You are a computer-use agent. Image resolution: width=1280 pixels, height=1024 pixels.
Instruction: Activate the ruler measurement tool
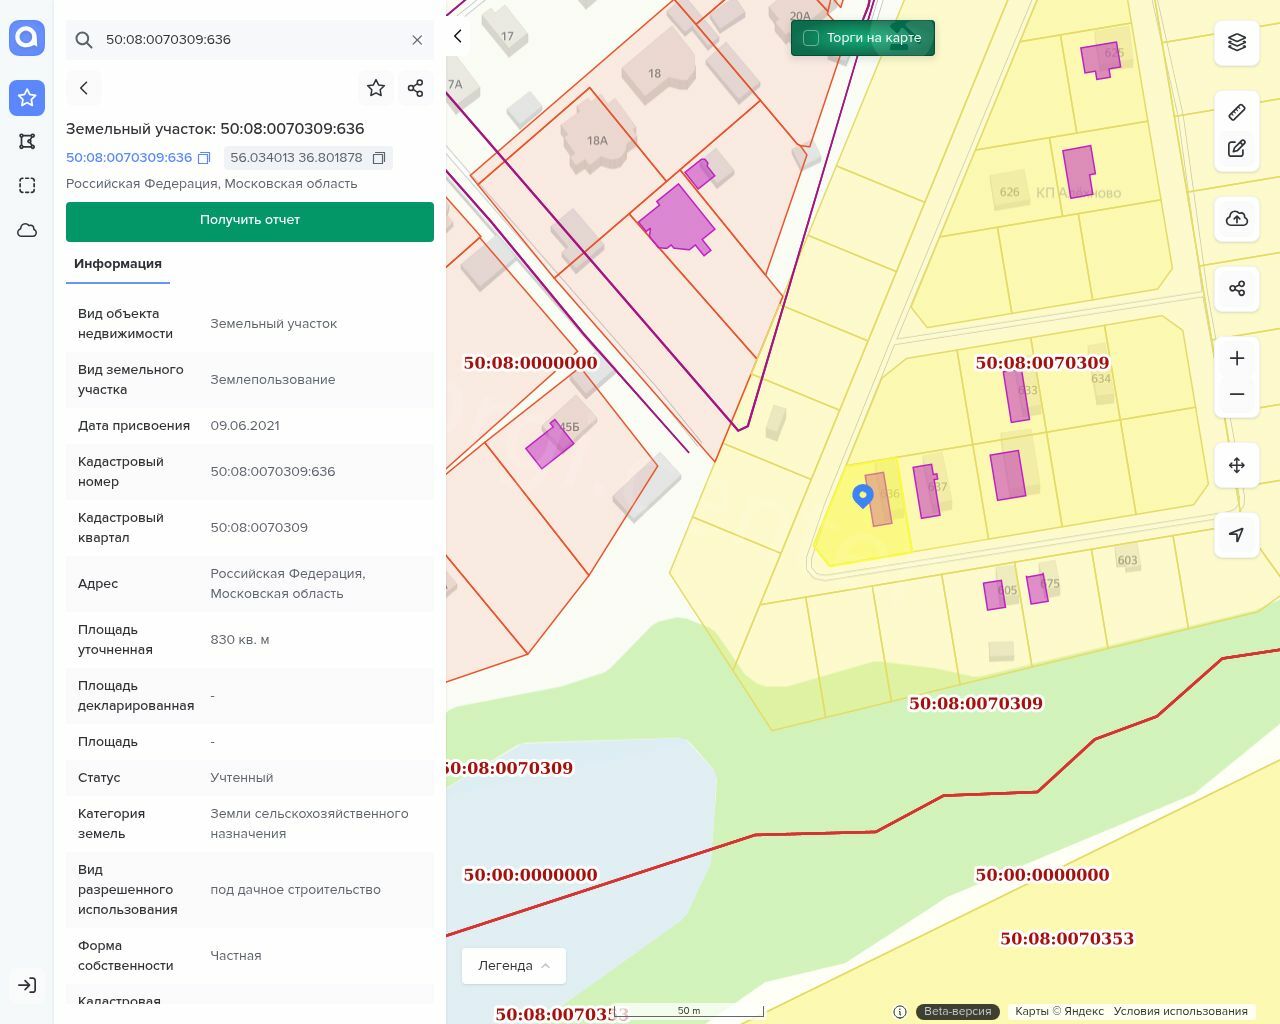point(1237,112)
